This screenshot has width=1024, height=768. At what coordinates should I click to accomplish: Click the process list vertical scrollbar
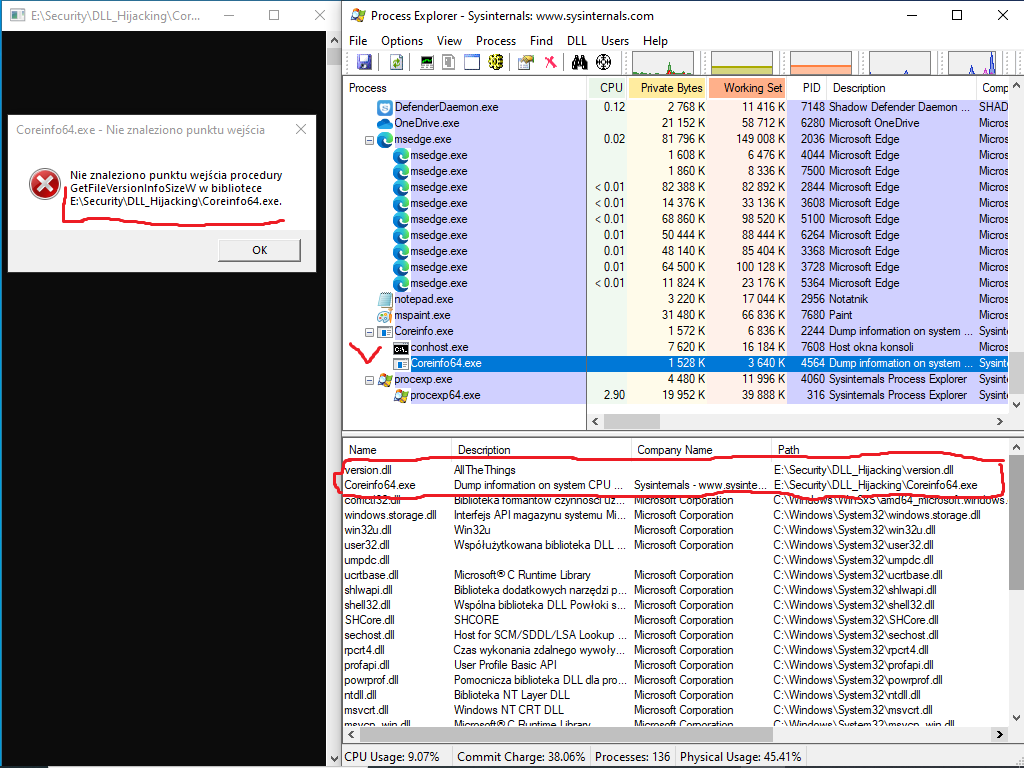(1015, 250)
